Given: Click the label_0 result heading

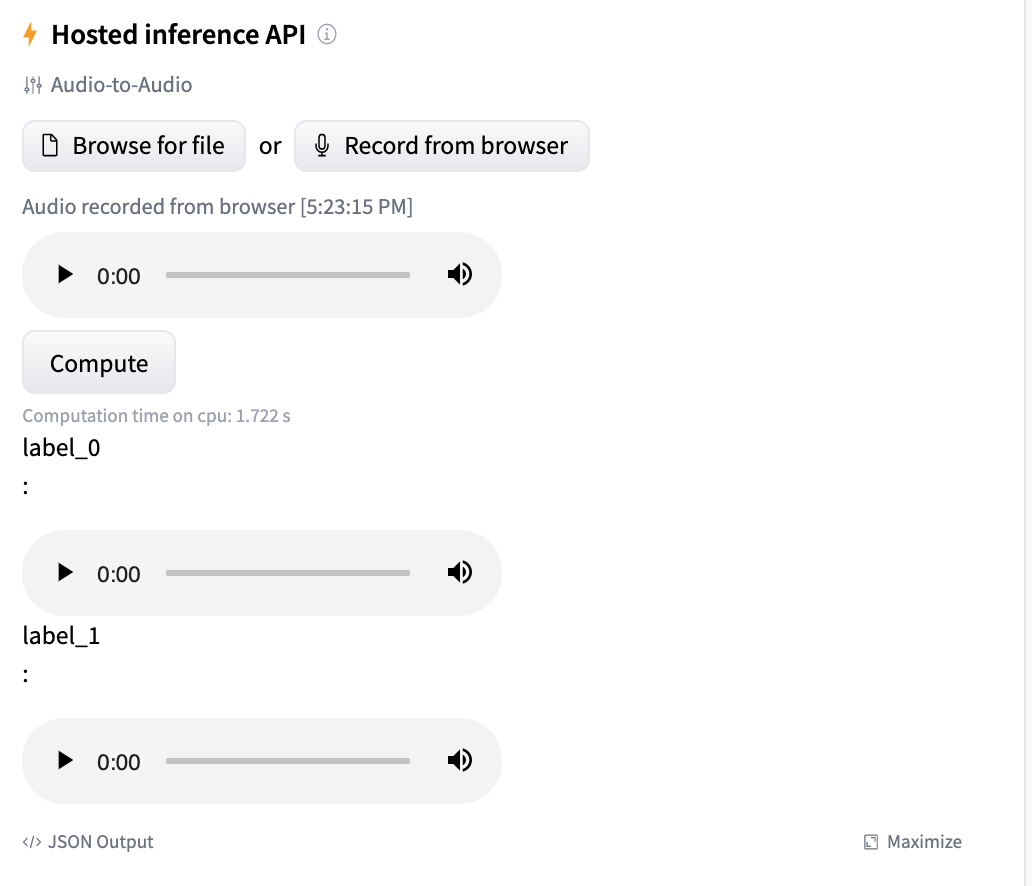Looking at the screenshot, I should coord(61,447).
